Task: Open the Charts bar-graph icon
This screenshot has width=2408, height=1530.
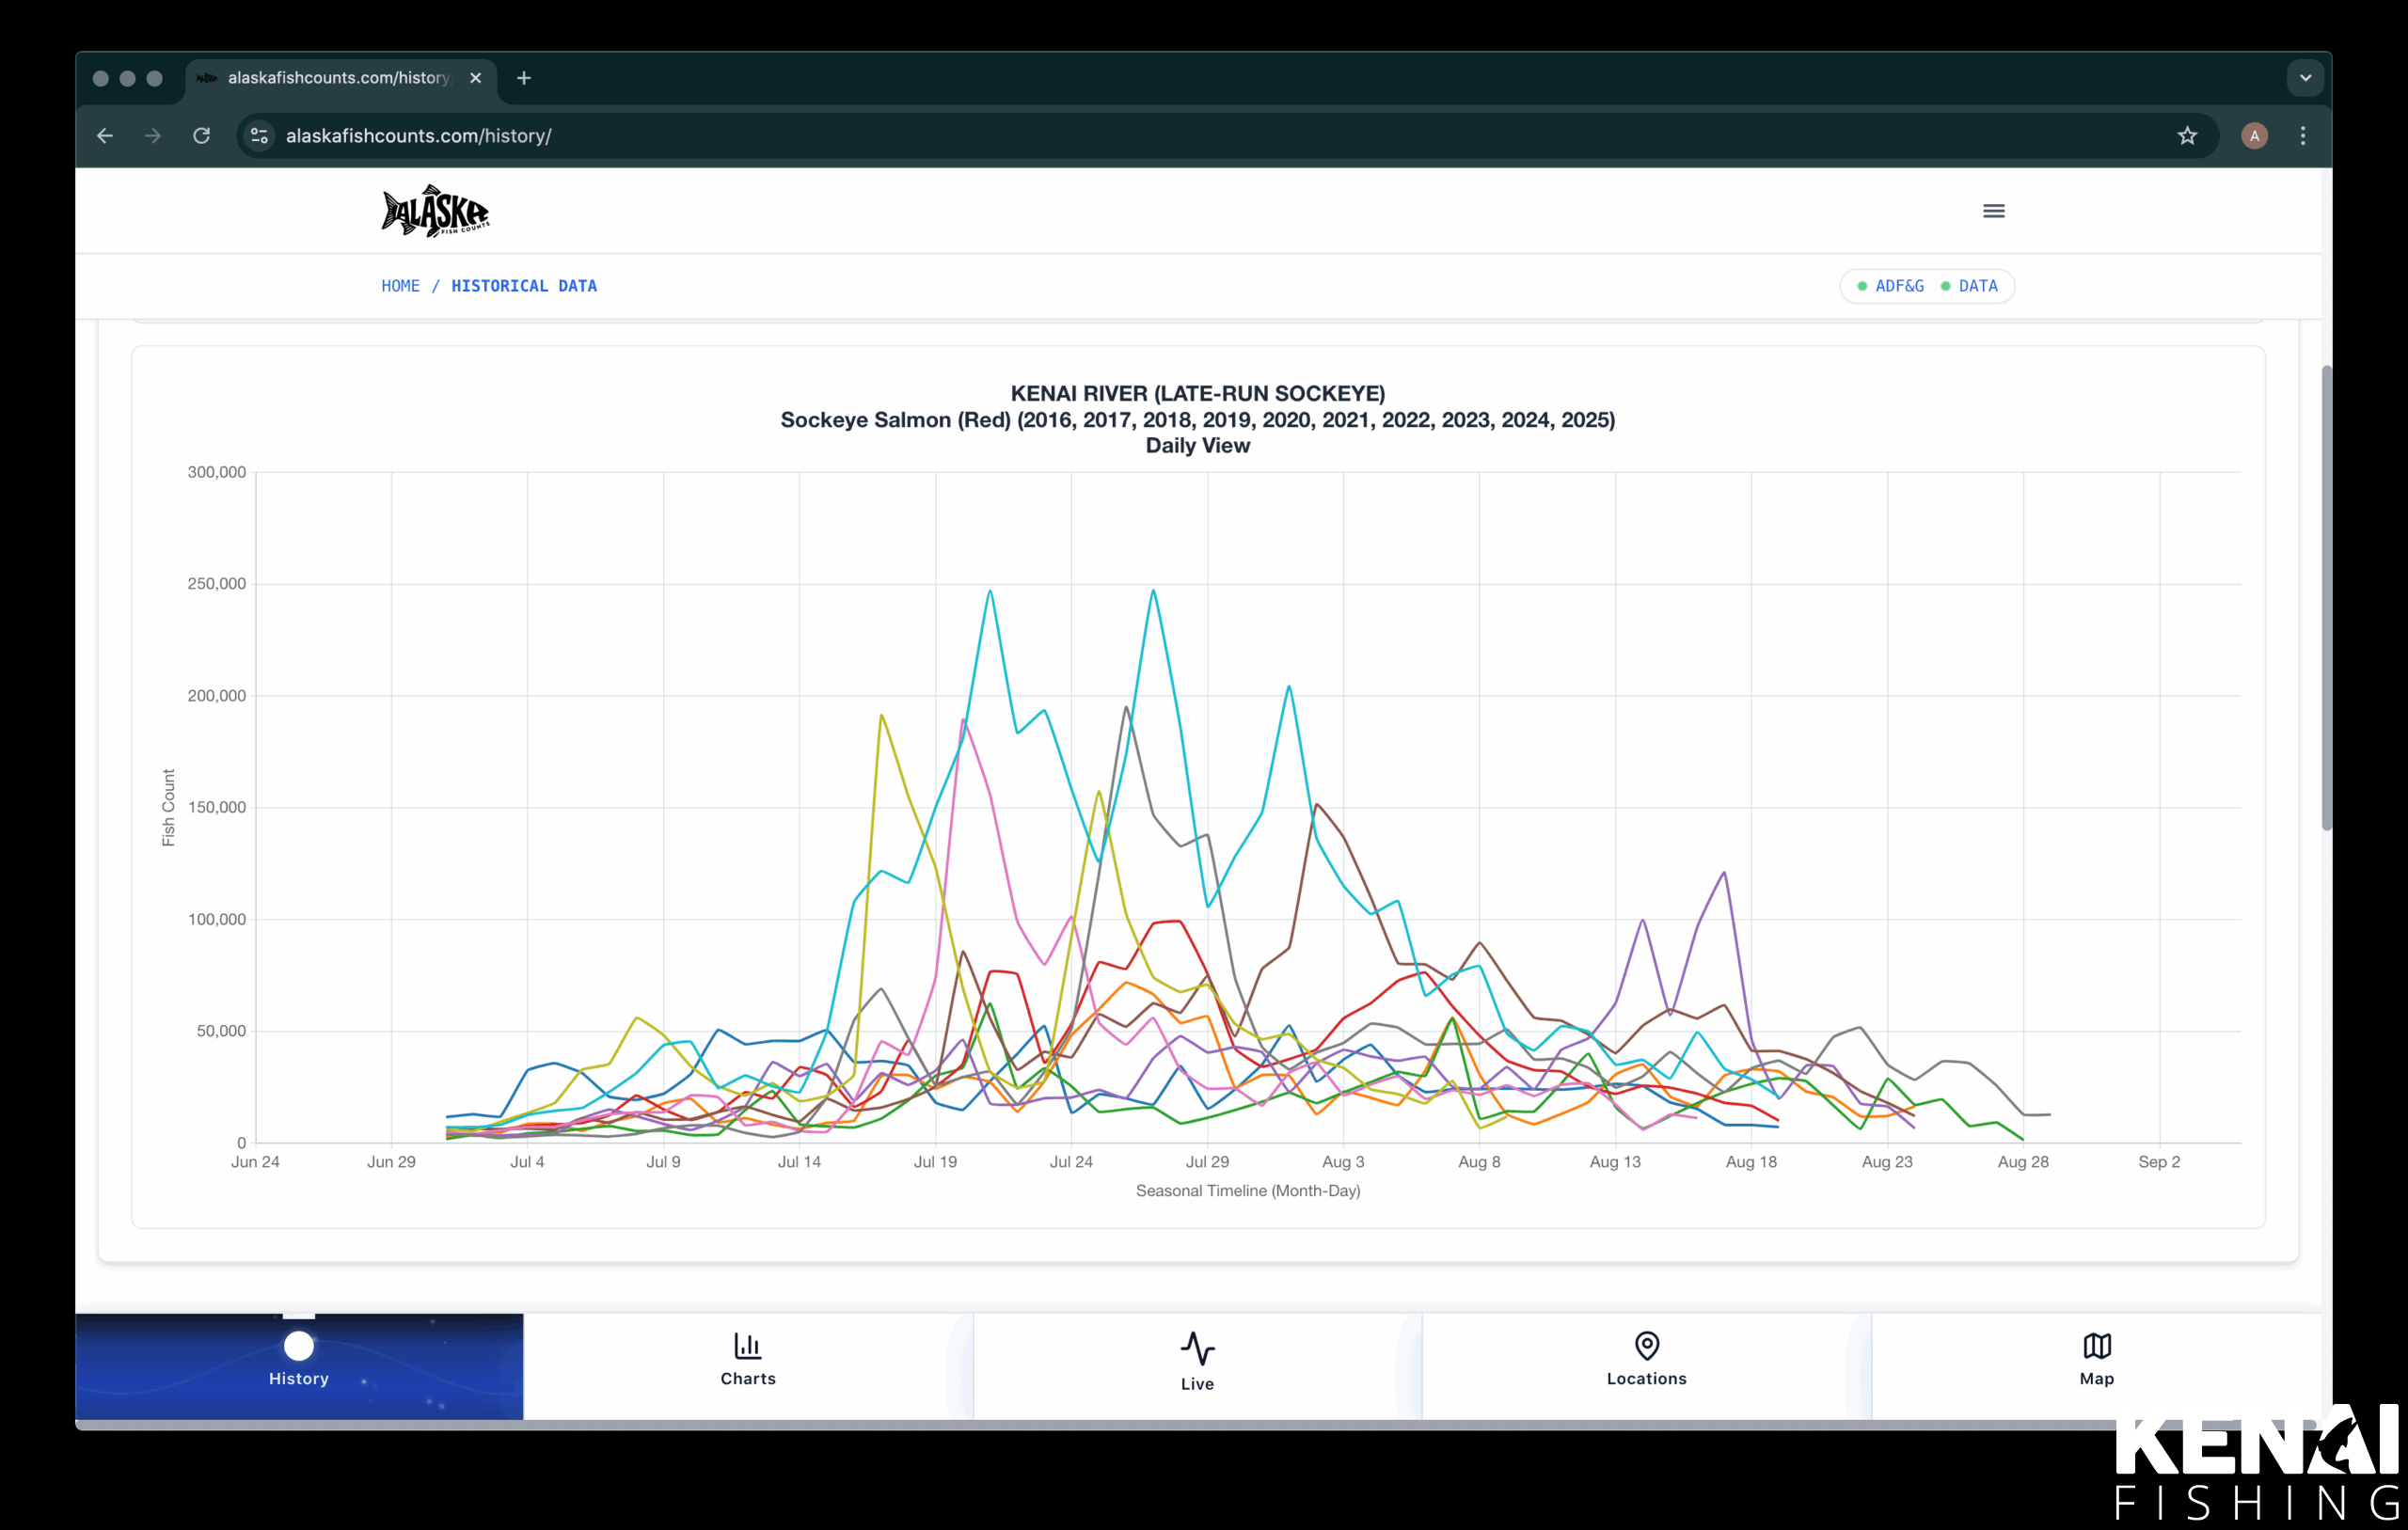Action: (747, 1346)
